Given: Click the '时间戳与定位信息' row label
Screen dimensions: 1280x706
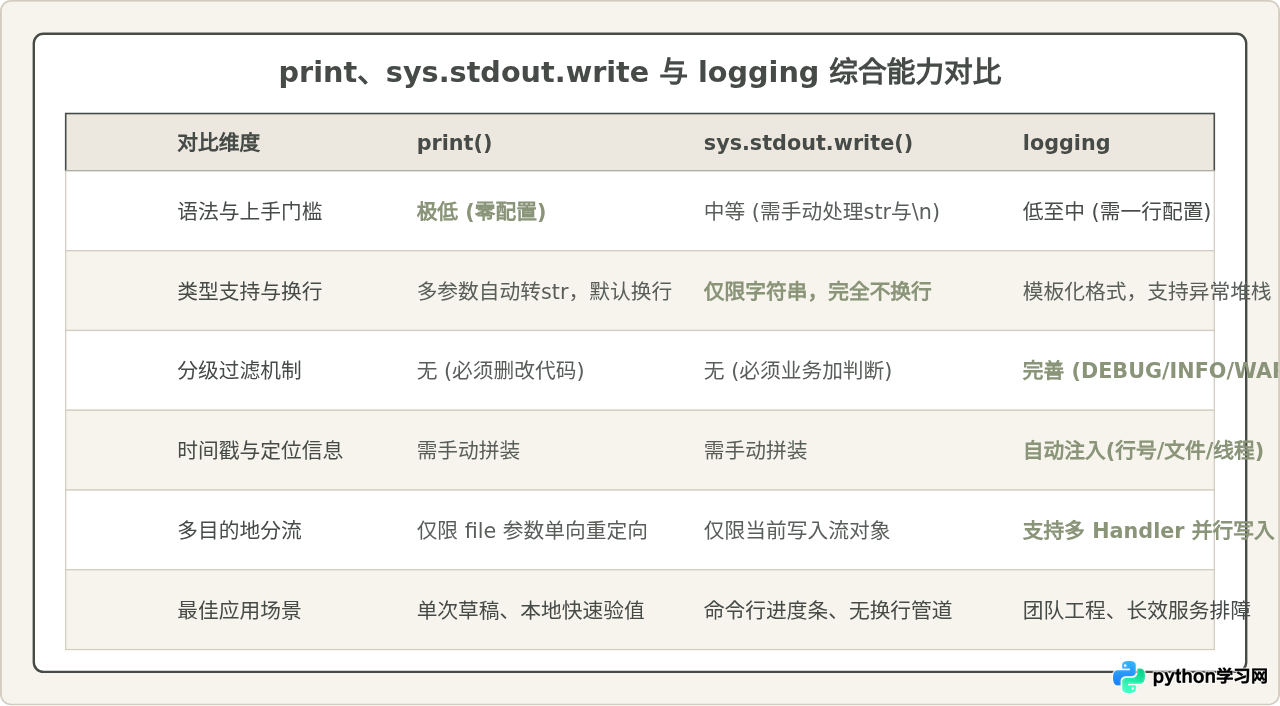Looking at the screenshot, I should click(x=260, y=450).
